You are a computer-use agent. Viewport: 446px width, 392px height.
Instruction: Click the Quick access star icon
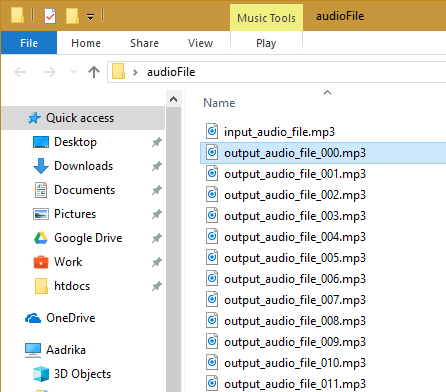click(34, 118)
